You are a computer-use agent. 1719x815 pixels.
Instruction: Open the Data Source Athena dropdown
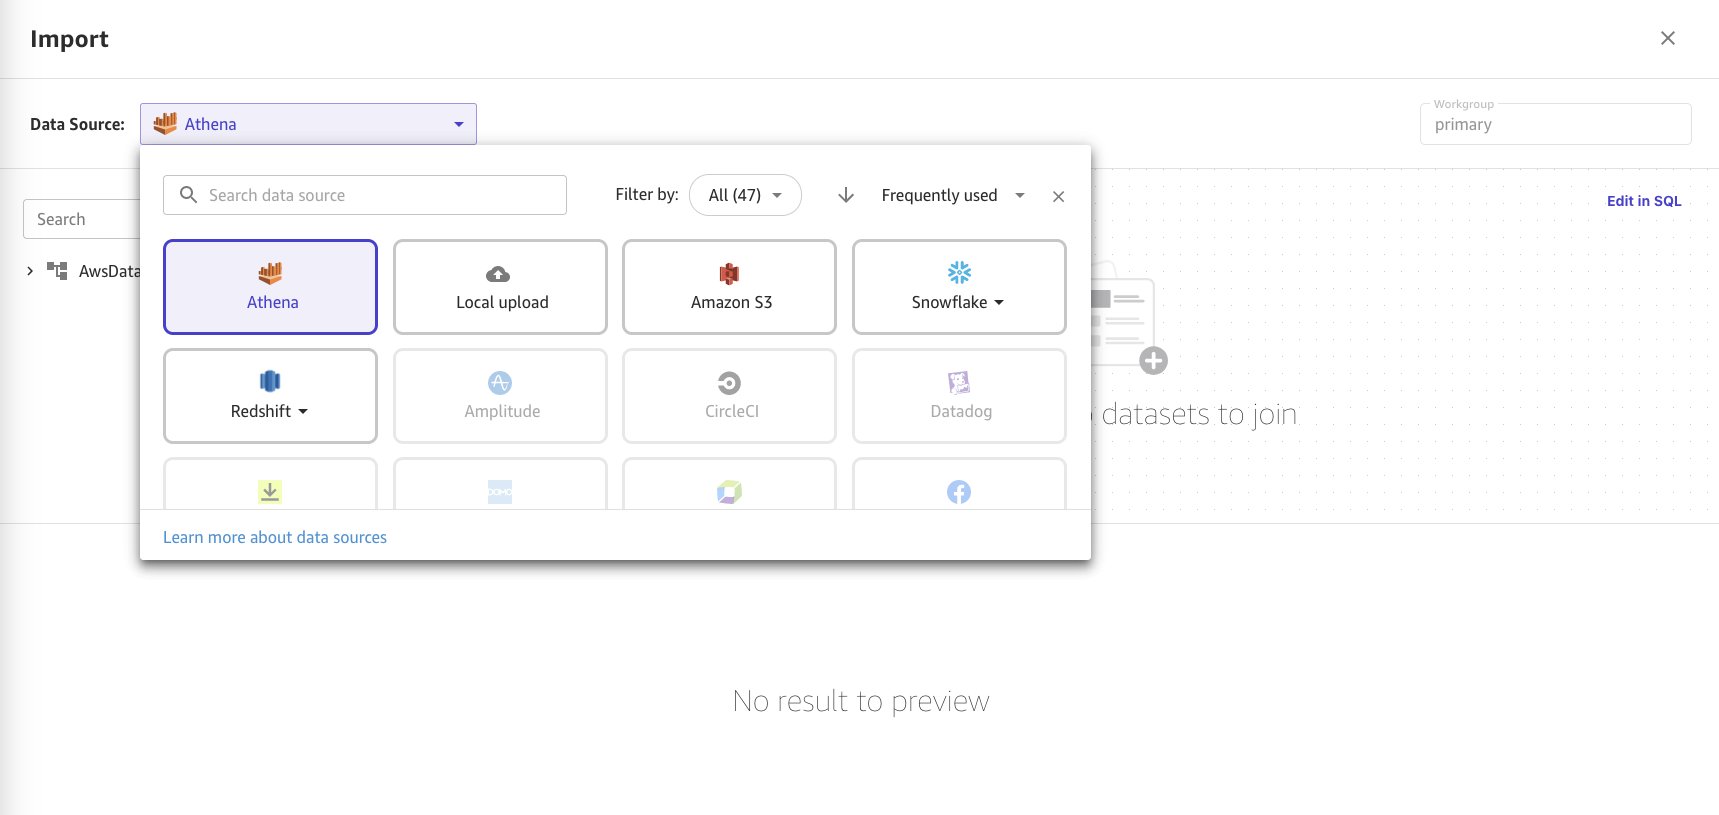click(x=308, y=124)
